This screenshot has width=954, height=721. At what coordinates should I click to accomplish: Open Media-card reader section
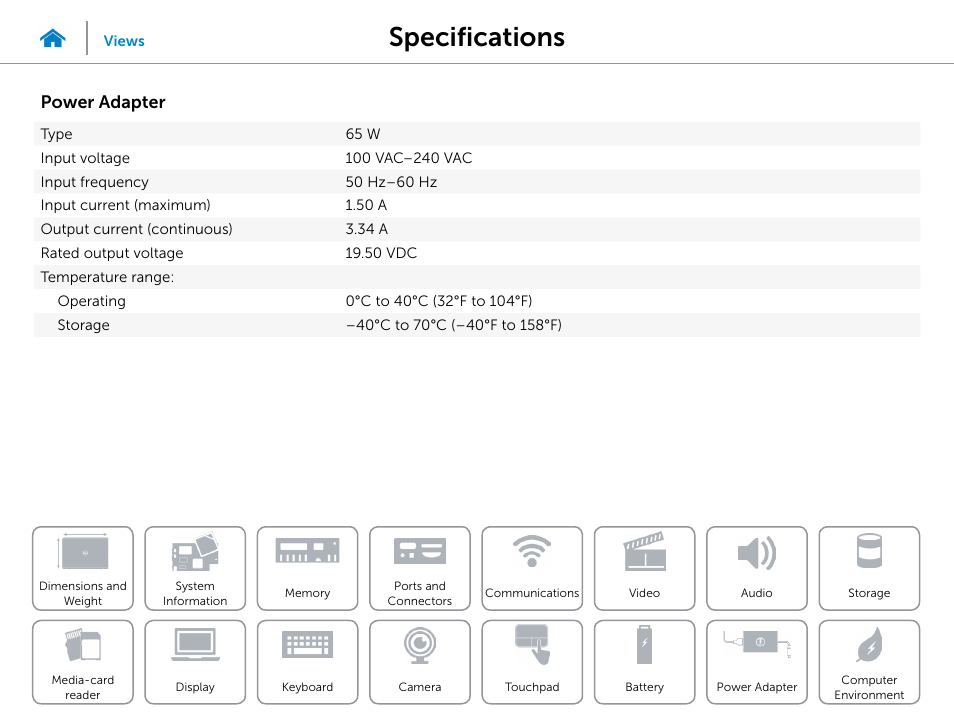point(83,662)
